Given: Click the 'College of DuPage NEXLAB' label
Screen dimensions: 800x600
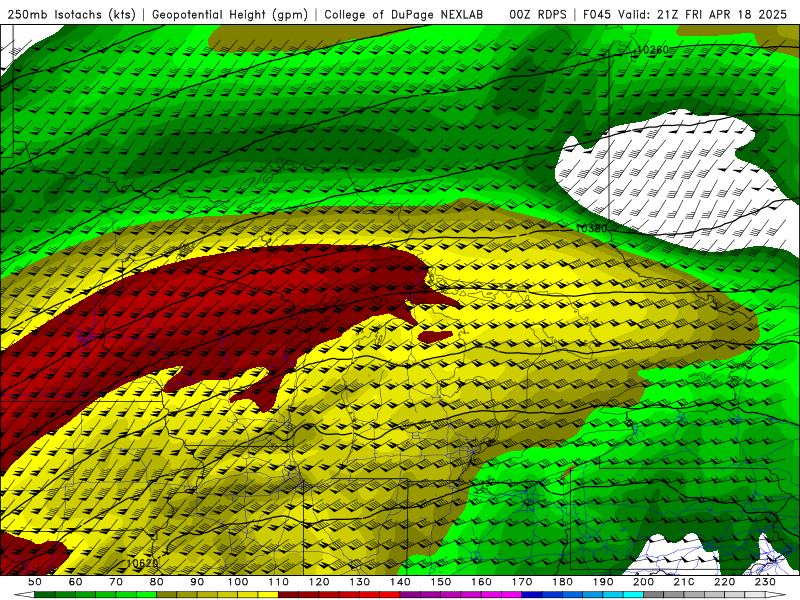Looking at the screenshot, I should 403,14.
